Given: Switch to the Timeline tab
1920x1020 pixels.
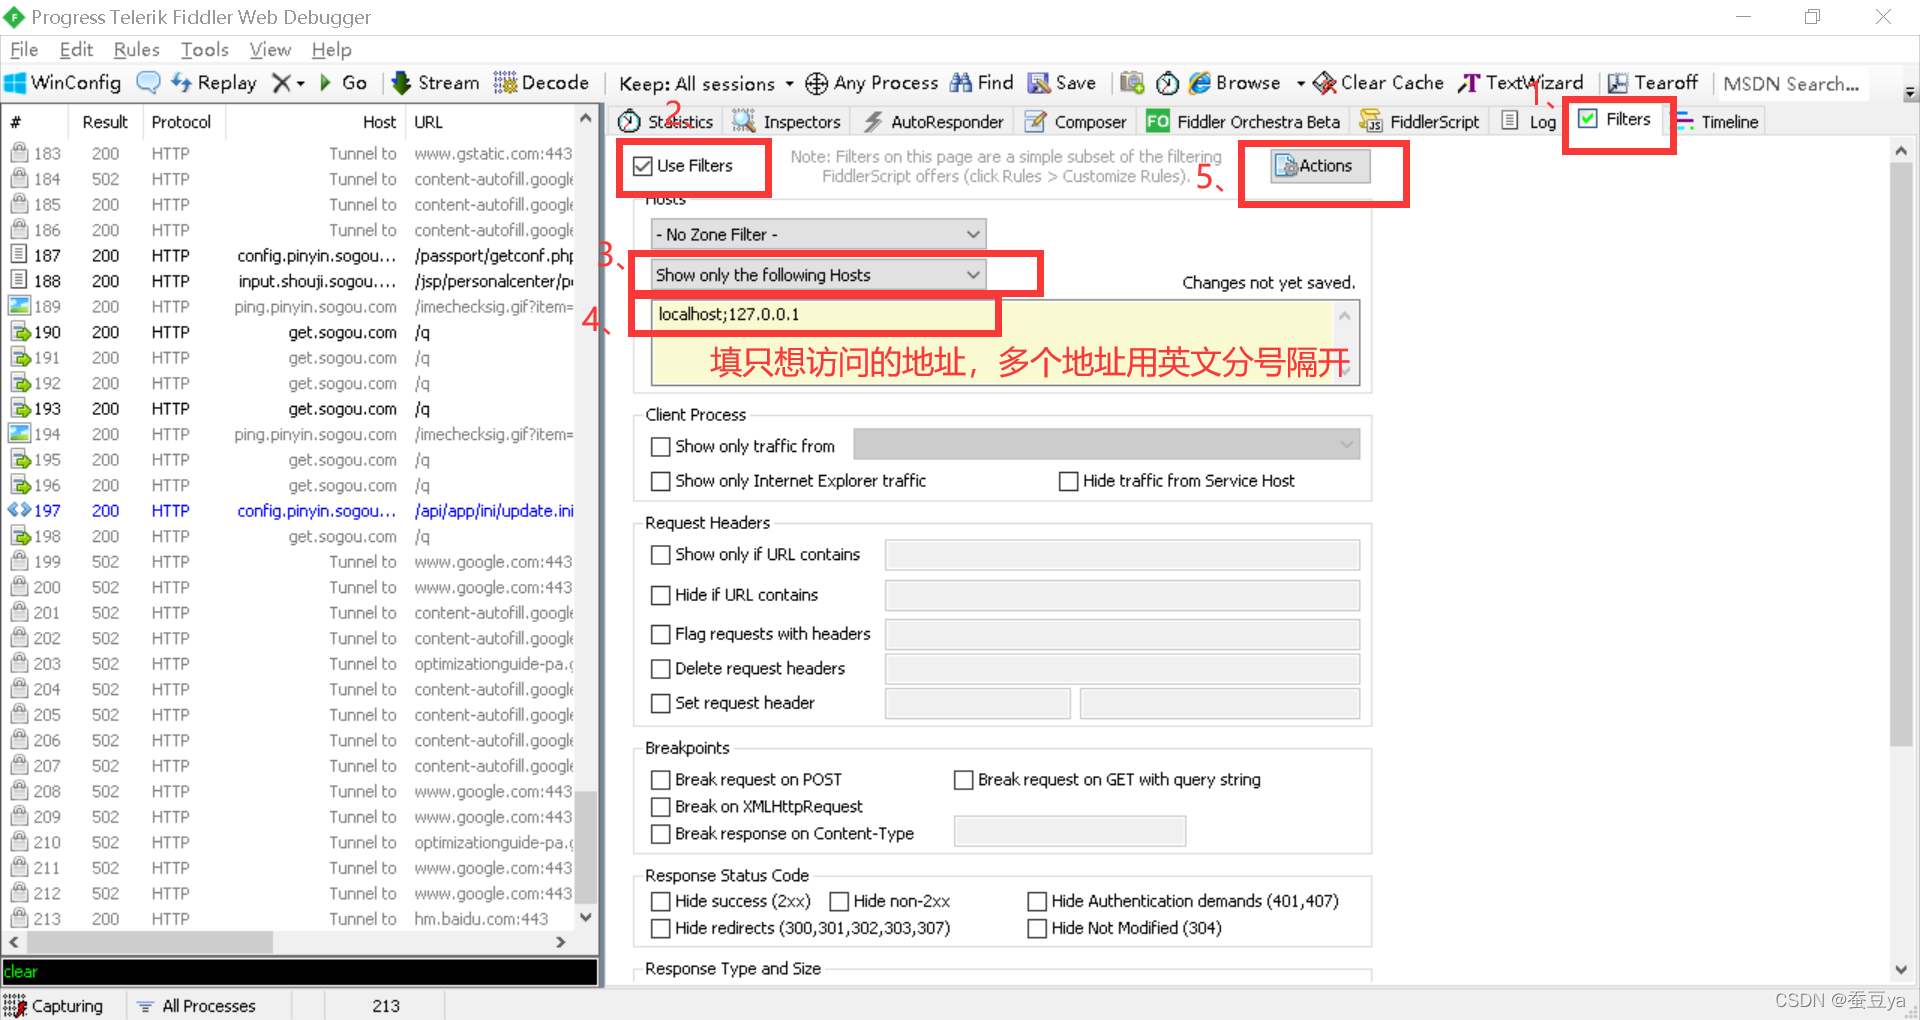Looking at the screenshot, I should pyautogui.click(x=1717, y=122).
